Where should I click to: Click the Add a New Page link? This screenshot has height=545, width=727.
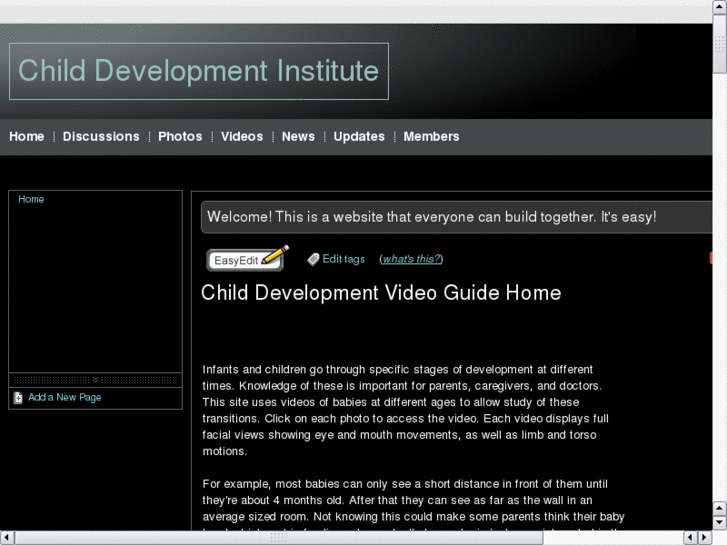[x=64, y=398]
